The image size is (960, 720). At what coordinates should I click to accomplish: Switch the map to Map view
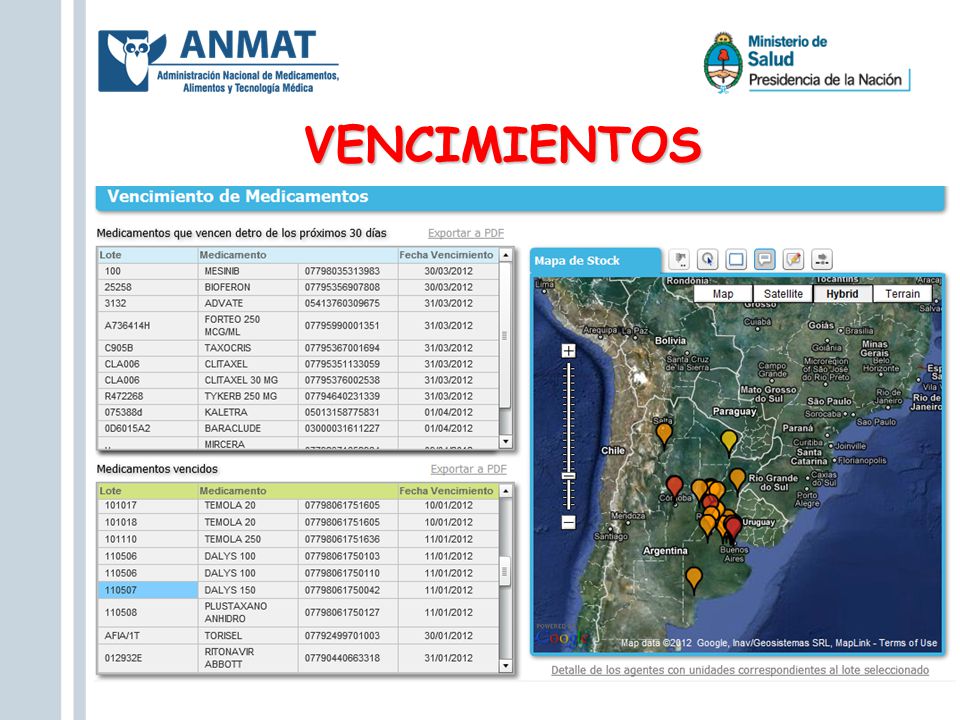point(722,294)
